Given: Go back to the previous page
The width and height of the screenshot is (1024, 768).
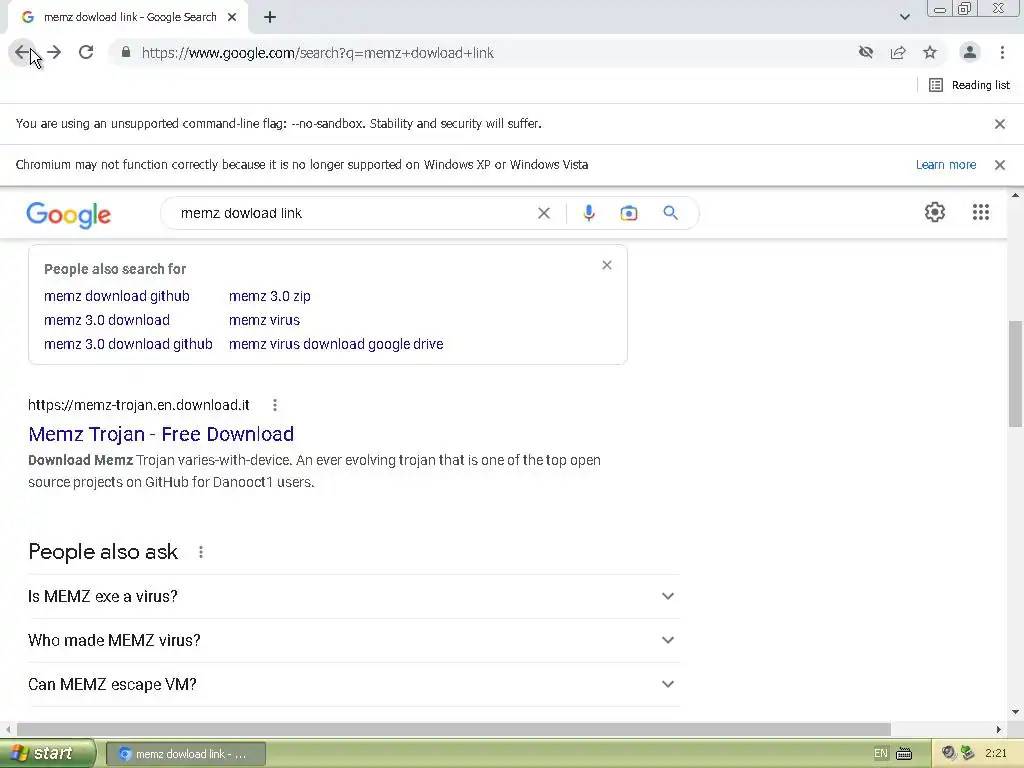Looking at the screenshot, I should click(x=22, y=52).
